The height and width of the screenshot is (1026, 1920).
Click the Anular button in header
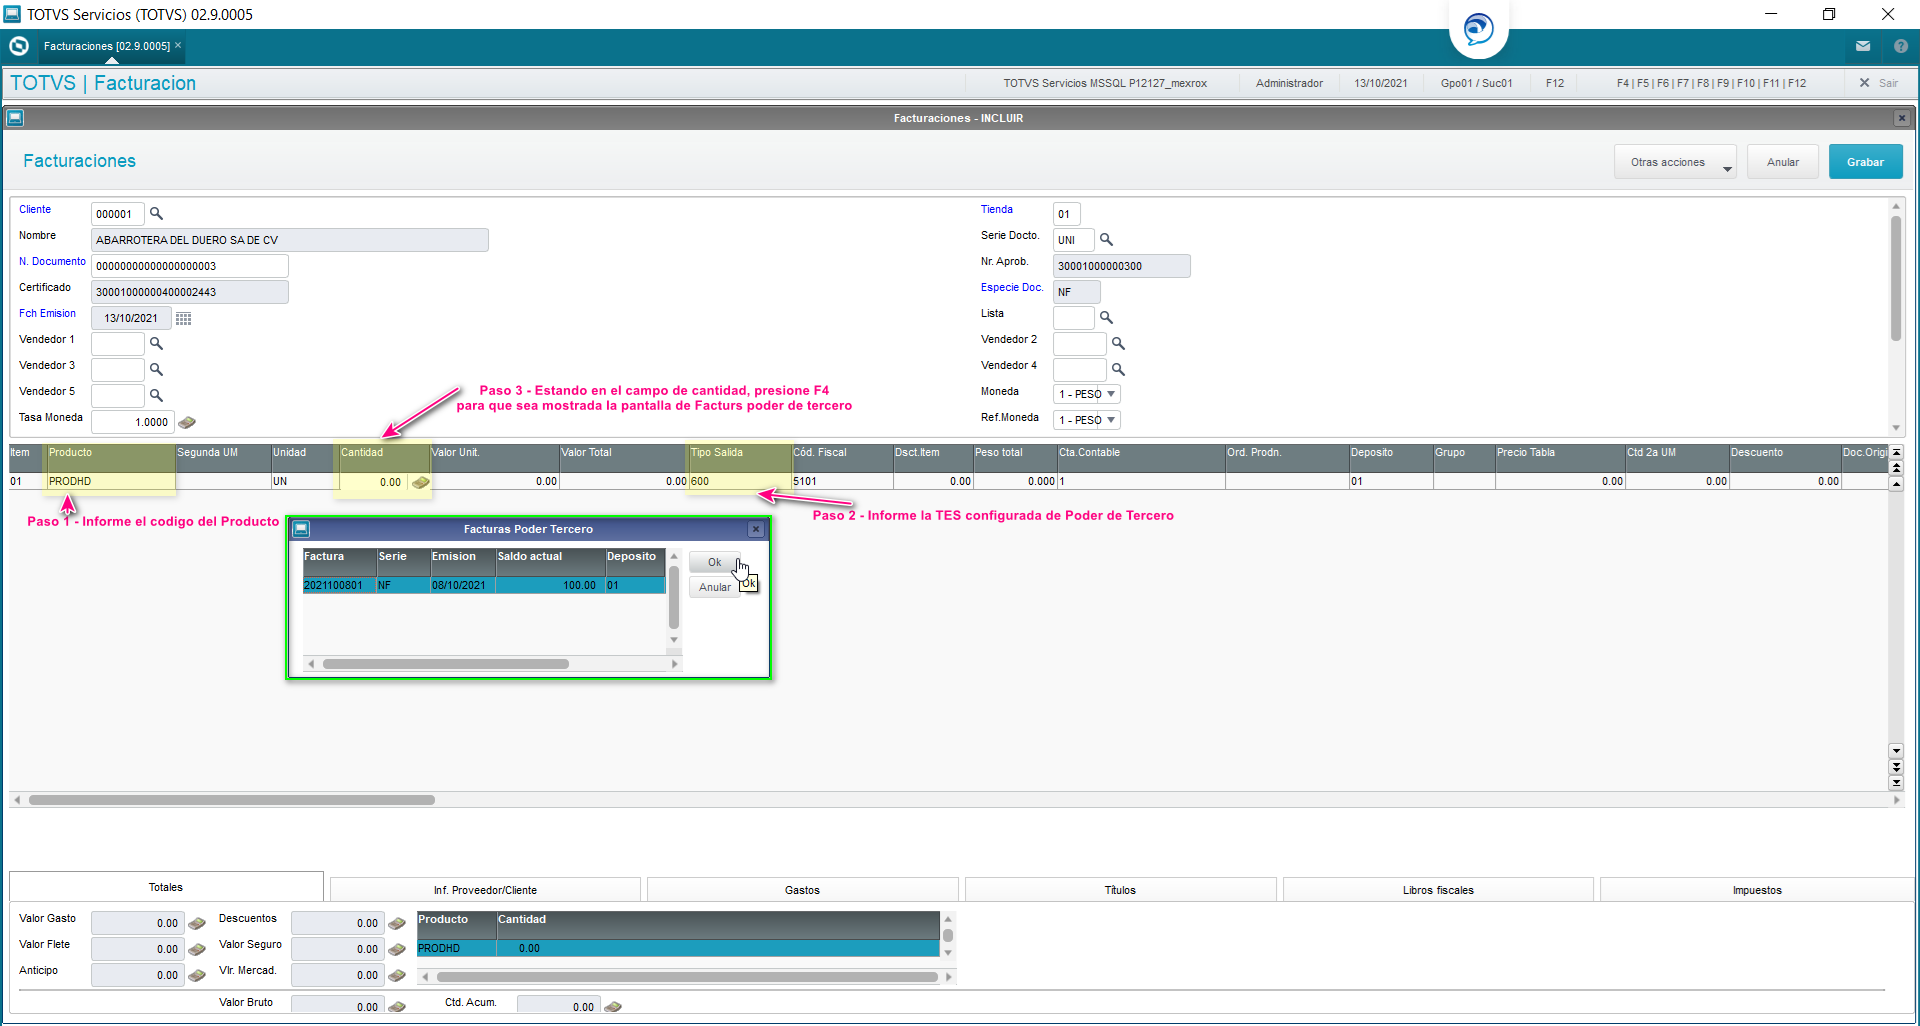tap(1782, 162)
